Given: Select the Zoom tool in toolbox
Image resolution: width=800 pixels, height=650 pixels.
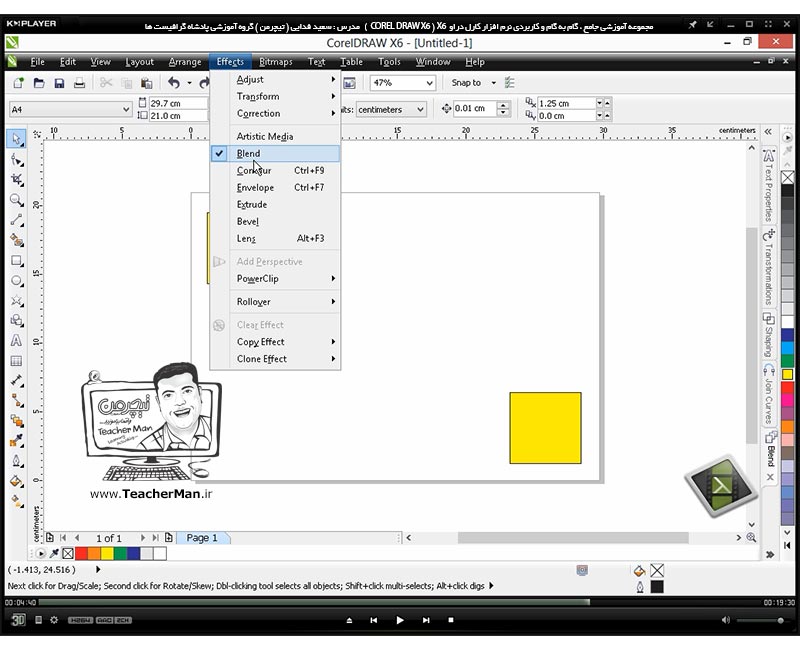Looking at the screenshot, I should pos(16,200).
